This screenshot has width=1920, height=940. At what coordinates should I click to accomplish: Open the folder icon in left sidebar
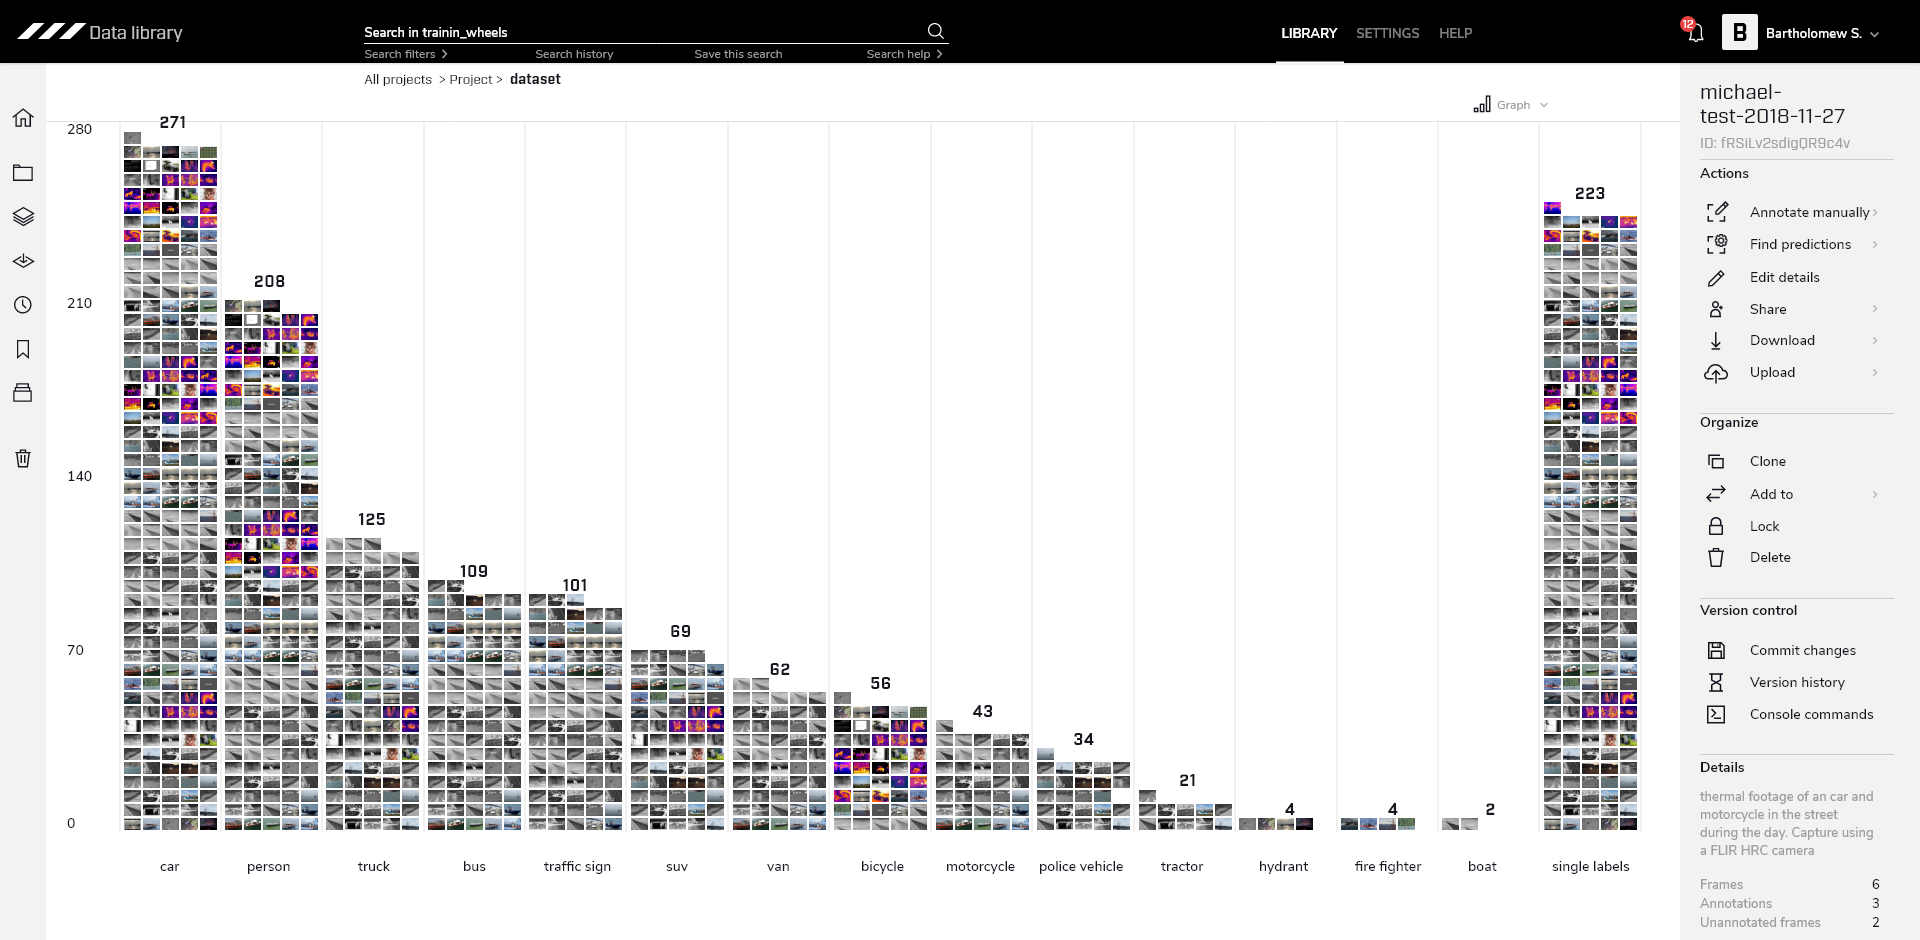[x=23, y=173]
